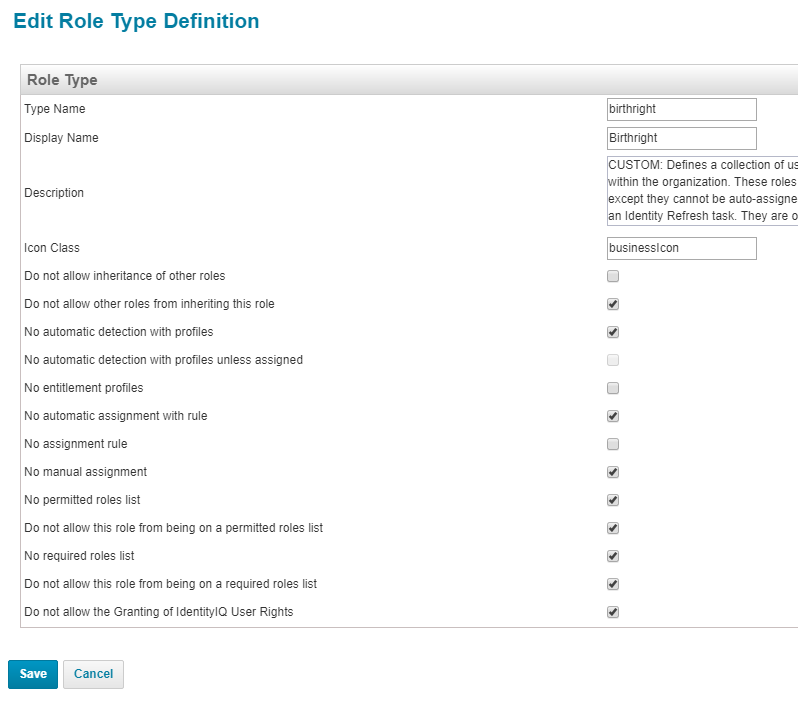
Task: Click the Icon Class input field
Action: [681, 248]
